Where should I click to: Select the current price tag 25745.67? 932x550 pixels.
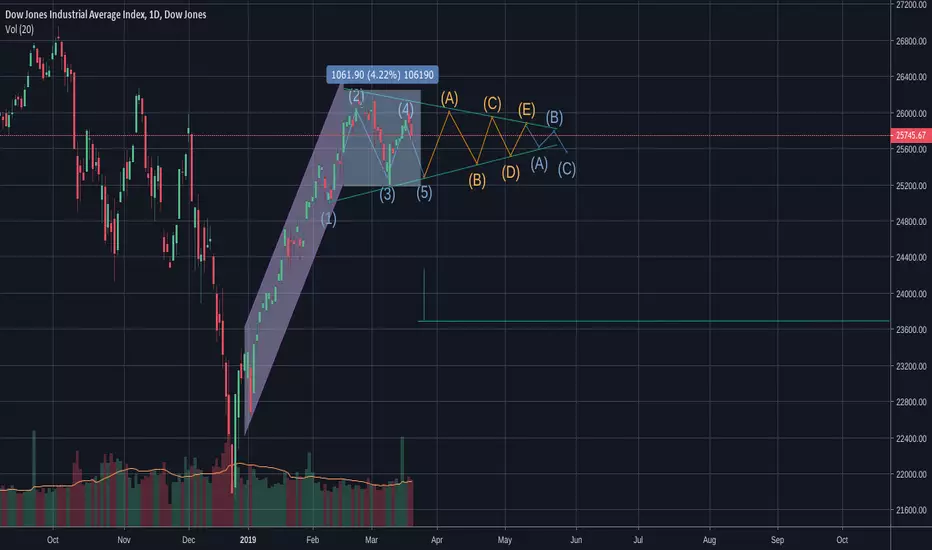pos(911,136)
